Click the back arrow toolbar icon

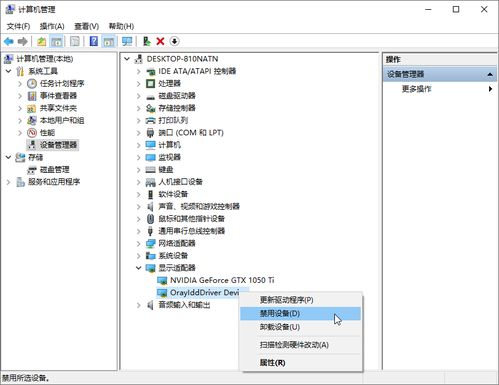pos(9,41)
